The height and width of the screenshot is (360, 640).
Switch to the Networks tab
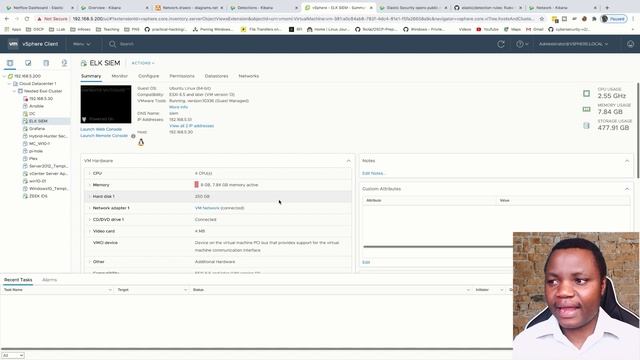click(249, 76)
